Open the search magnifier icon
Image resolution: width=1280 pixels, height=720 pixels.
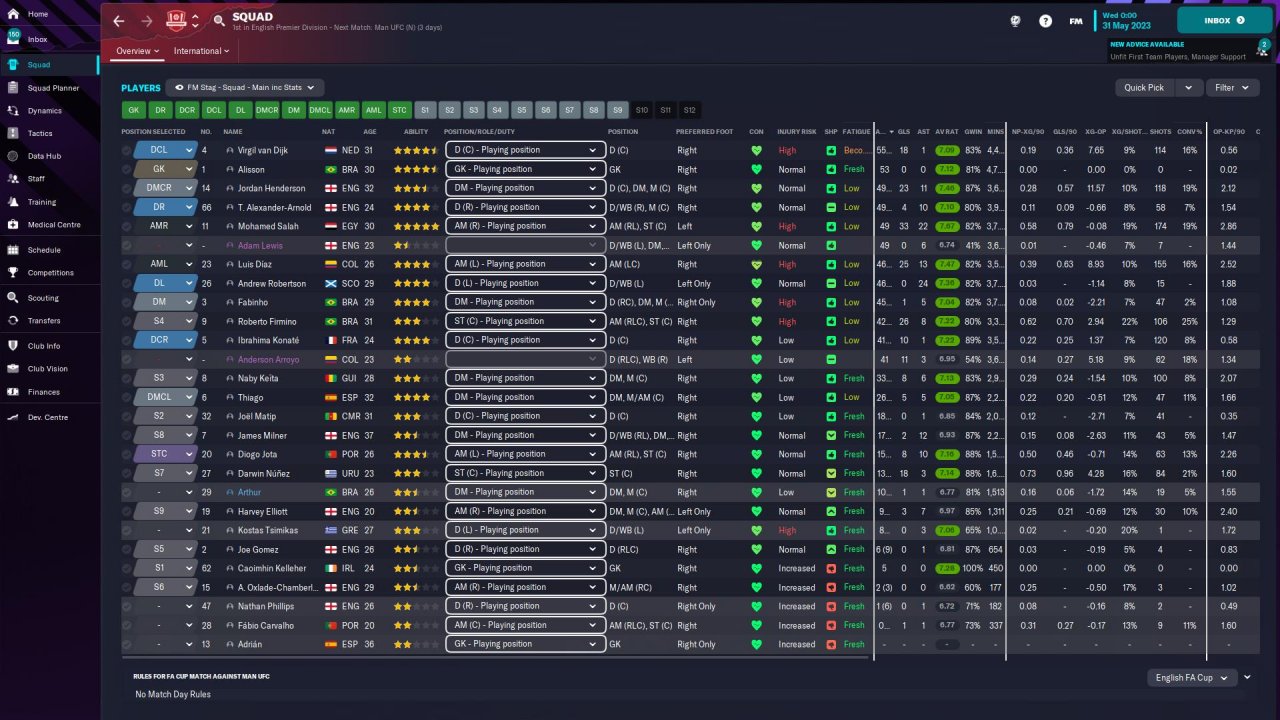tap(219, 20)
